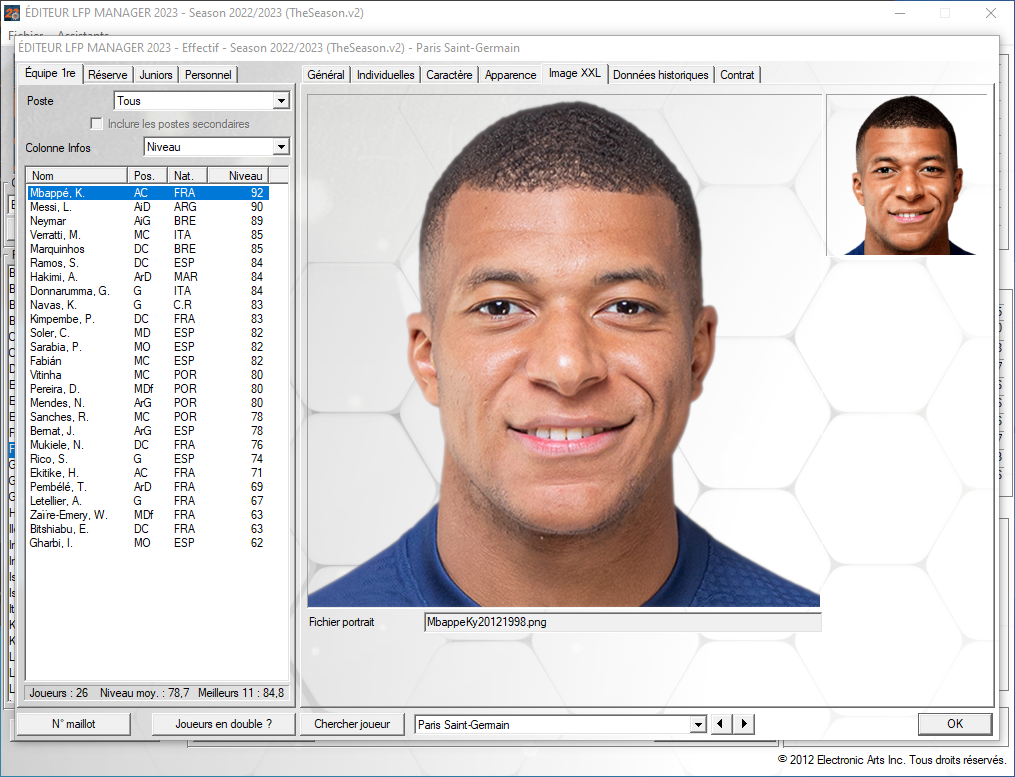The image size is (1015, 777).
Task: Select player Rico, S. in list
Action: (148, 459)
